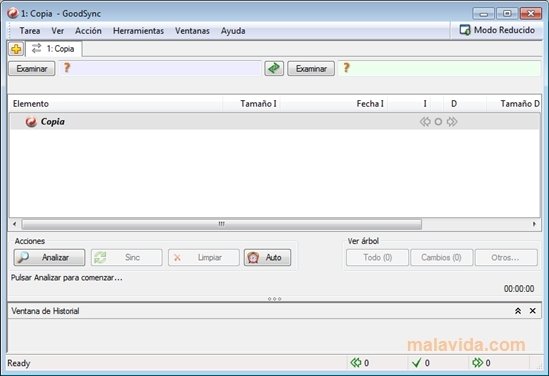The width and height of the screenshot is (549, 376).
Task: Click the Limpiar button
Action: [x=204, y=257]
